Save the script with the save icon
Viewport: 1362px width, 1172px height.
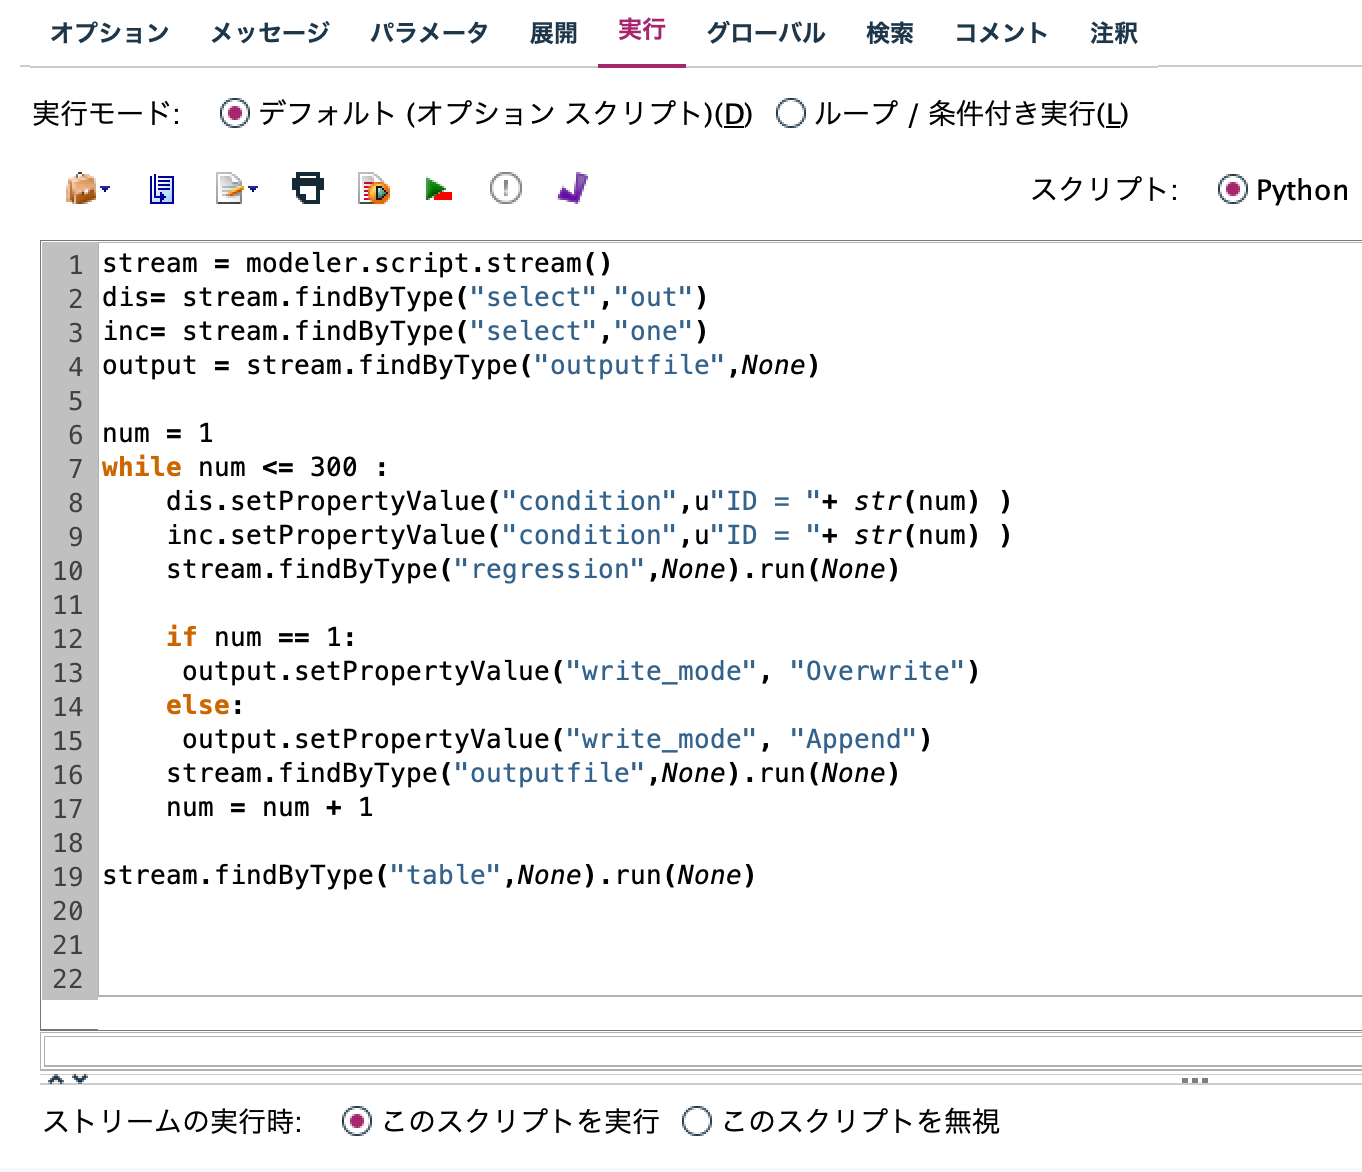pos(160,188)
